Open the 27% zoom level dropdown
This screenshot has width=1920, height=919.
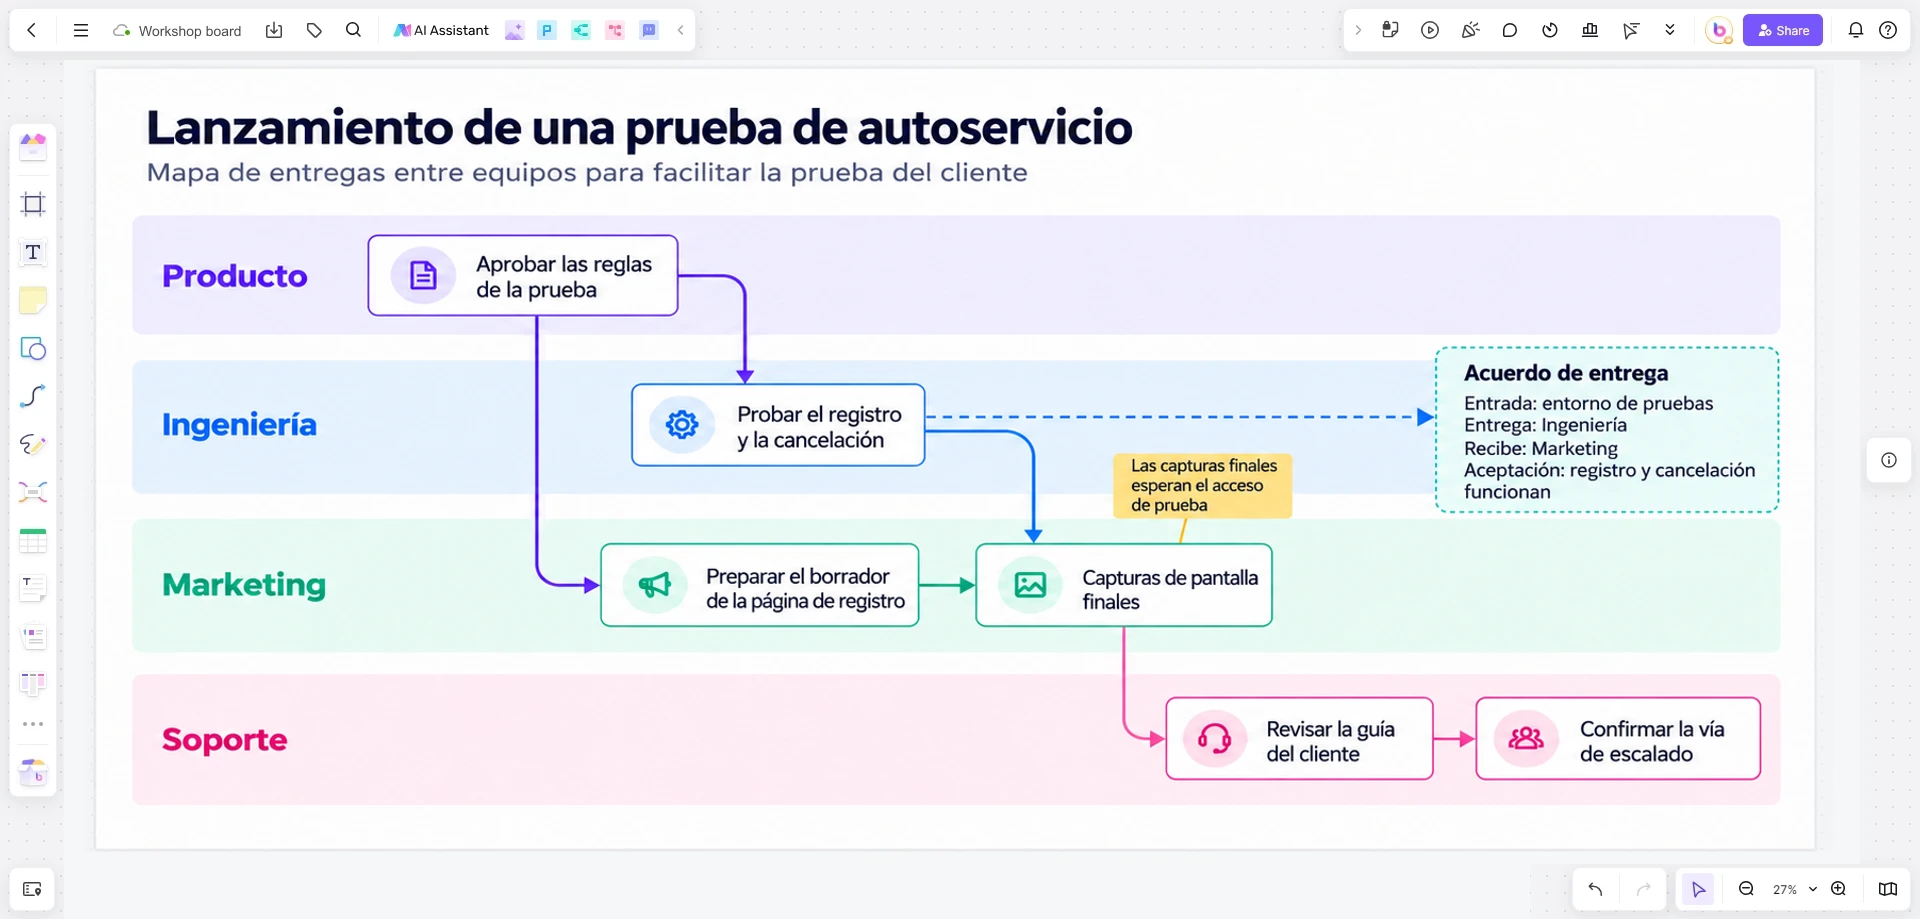click(x=1794, y=889)
